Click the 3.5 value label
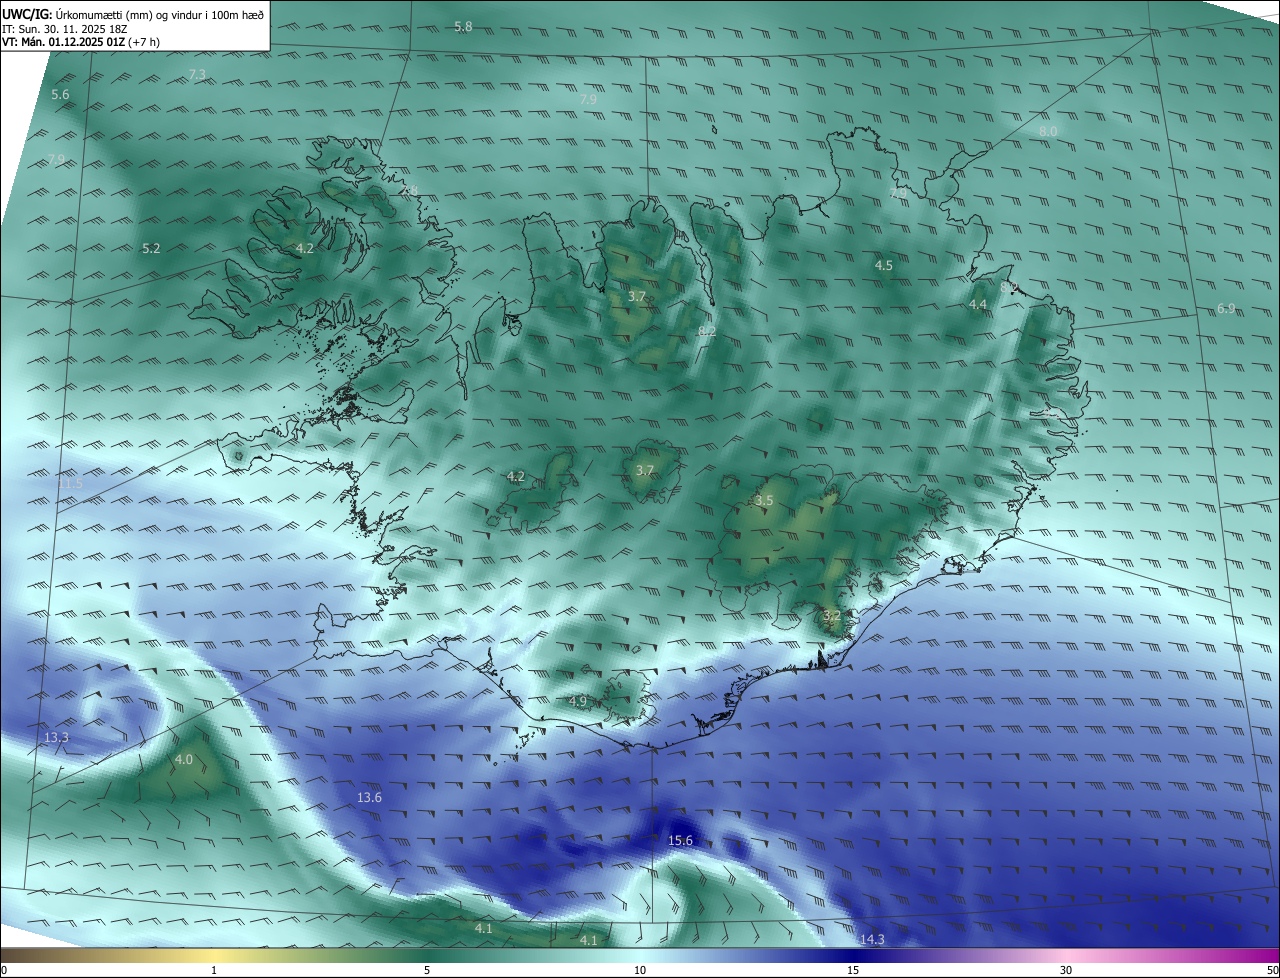 (764, 501)
